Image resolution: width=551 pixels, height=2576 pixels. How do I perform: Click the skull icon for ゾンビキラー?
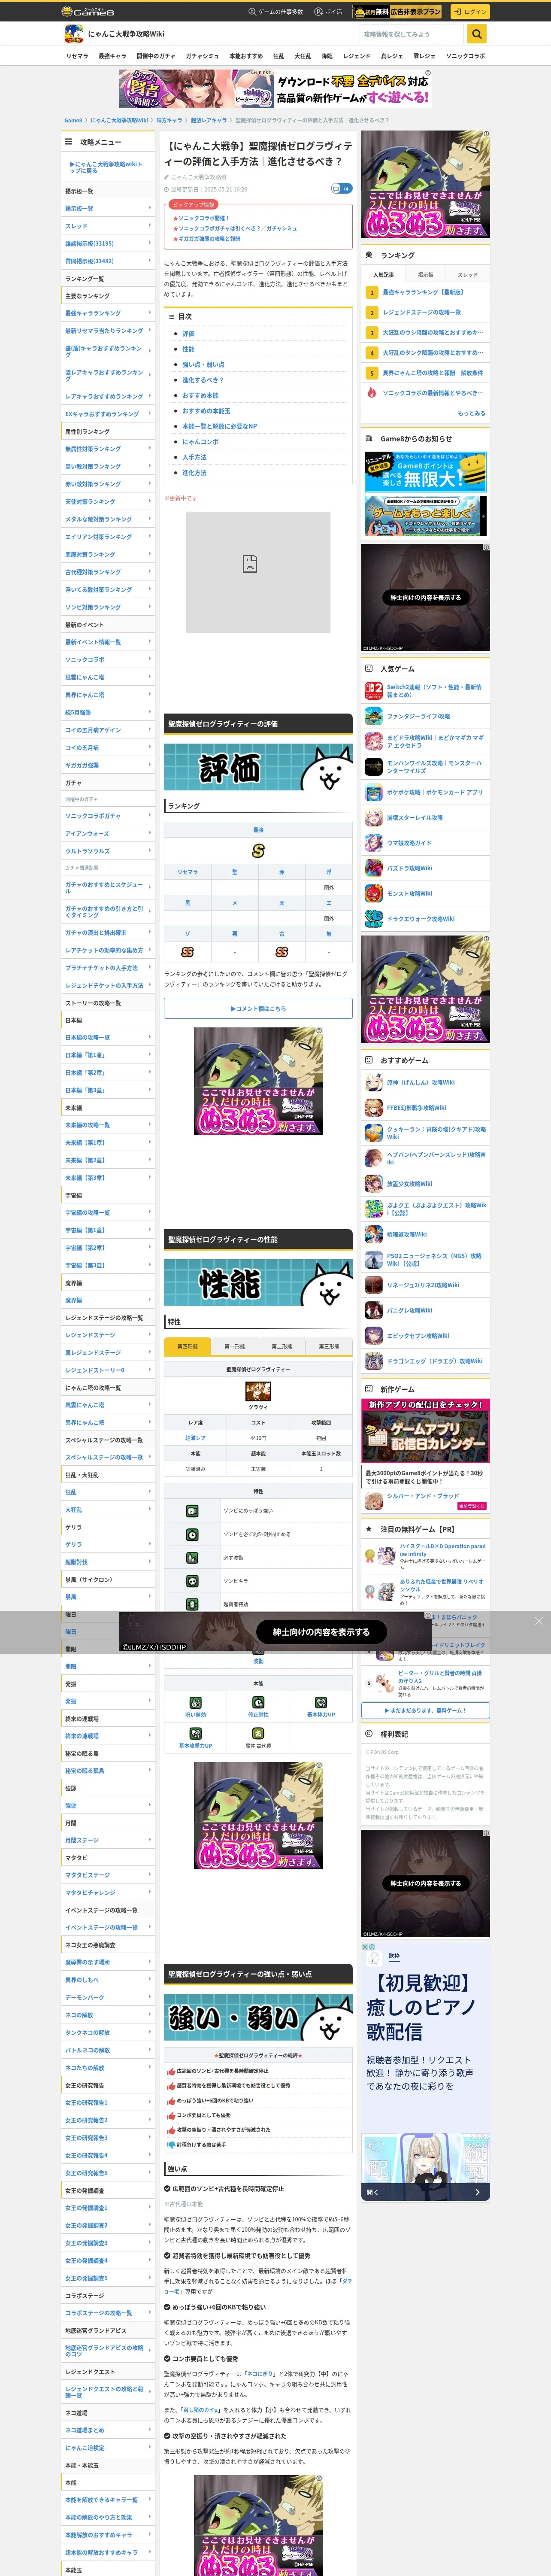coord(192,1581)
